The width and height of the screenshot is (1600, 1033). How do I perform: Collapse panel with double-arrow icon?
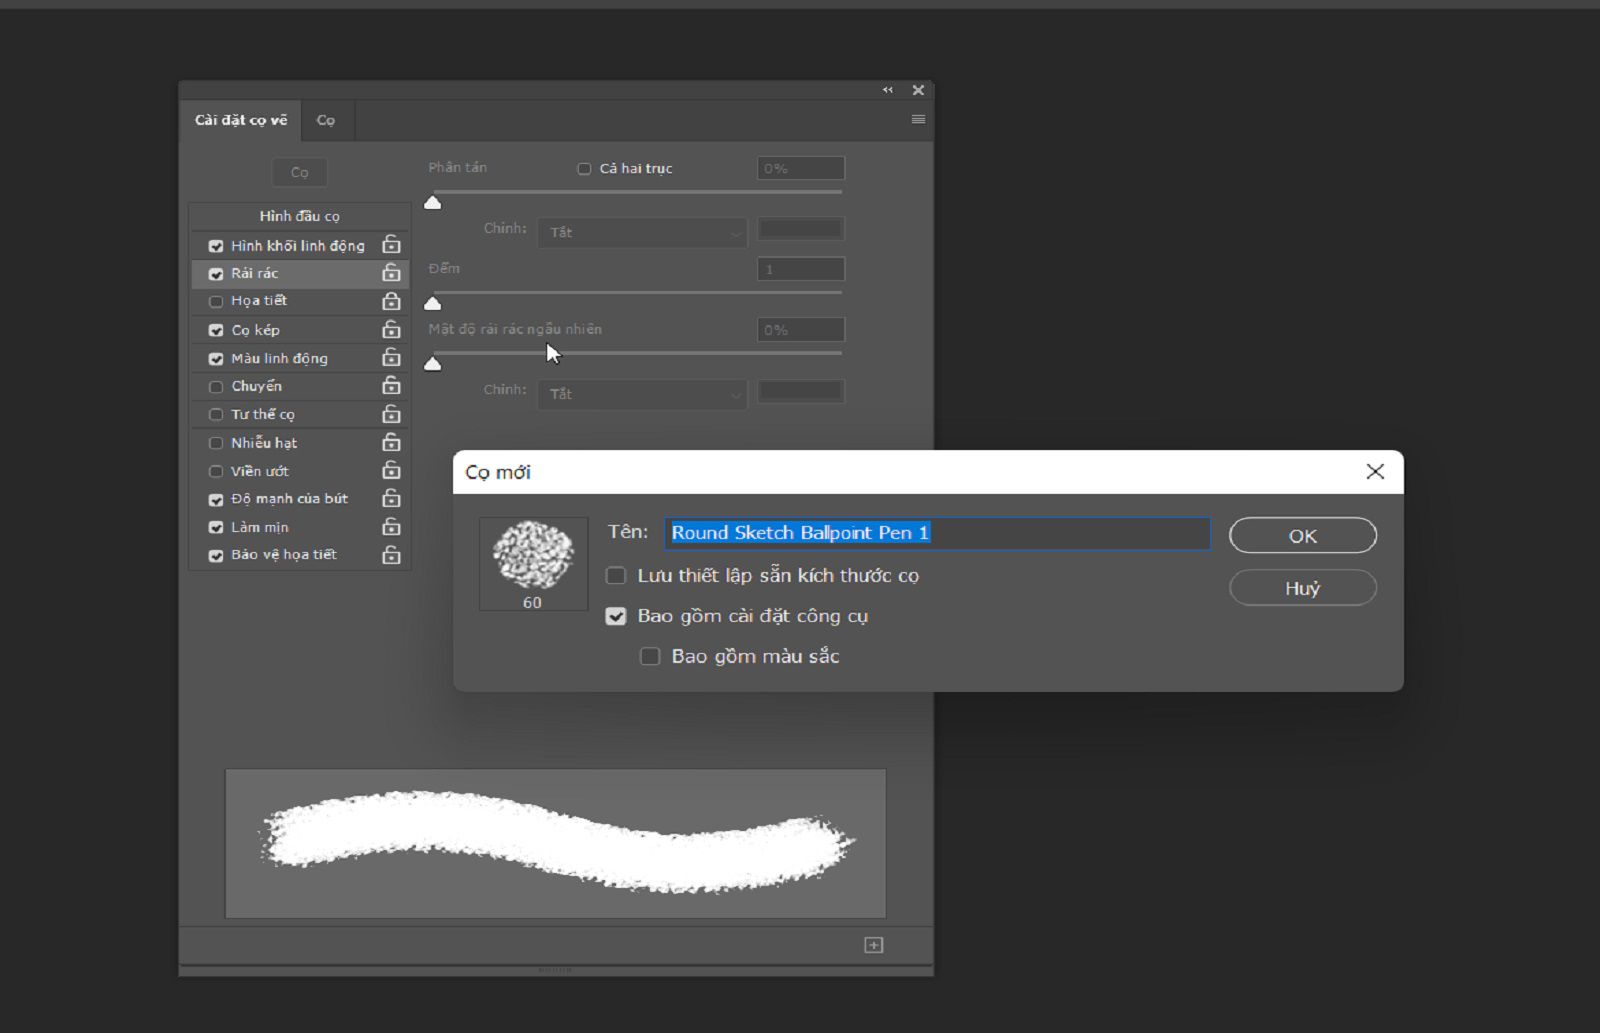tap(888, 90)
